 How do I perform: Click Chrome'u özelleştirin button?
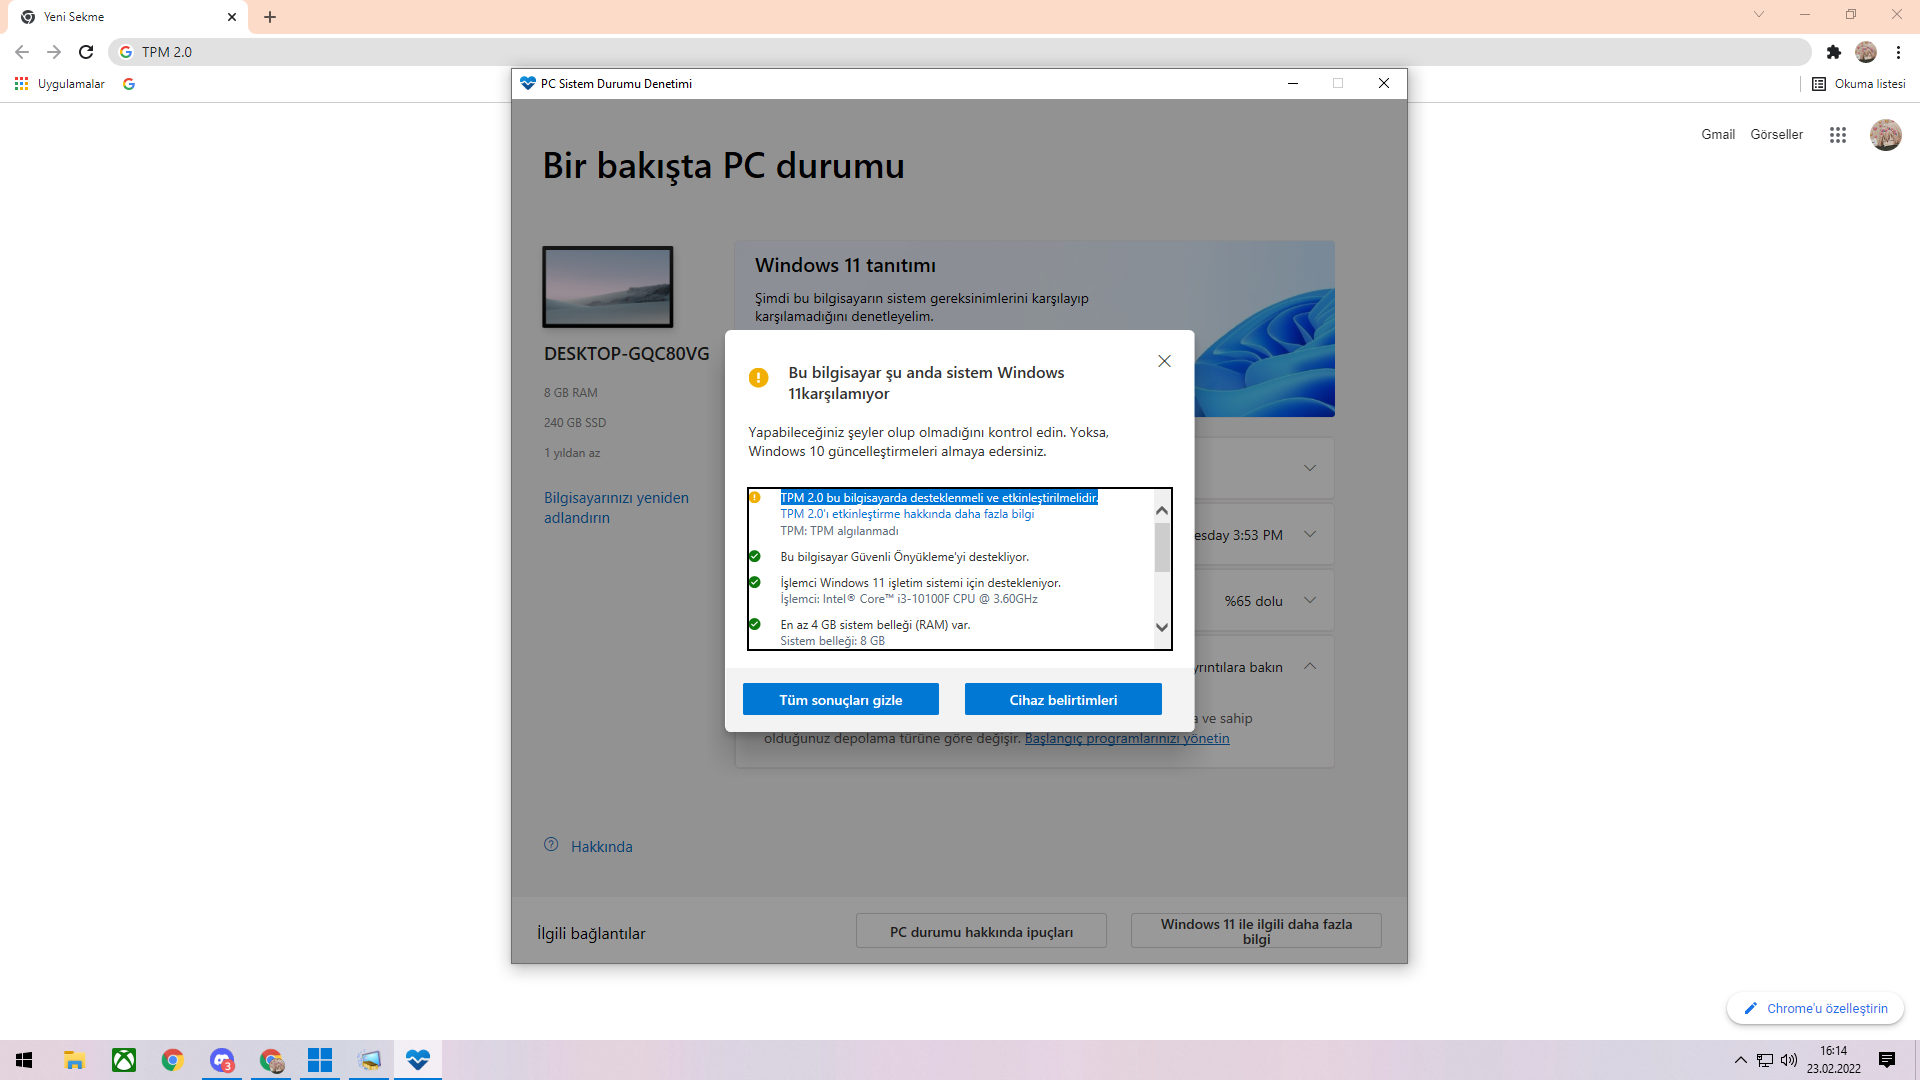(x=1815, y=1009)
